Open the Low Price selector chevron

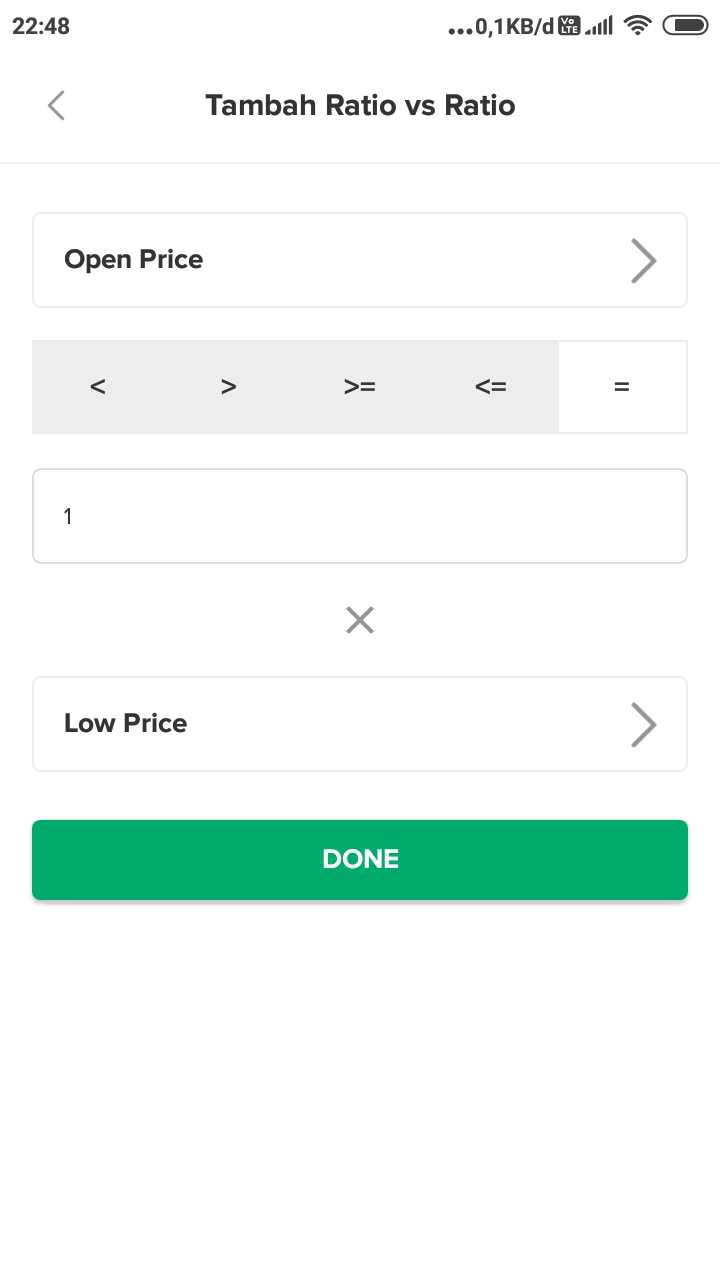(644, 725)
